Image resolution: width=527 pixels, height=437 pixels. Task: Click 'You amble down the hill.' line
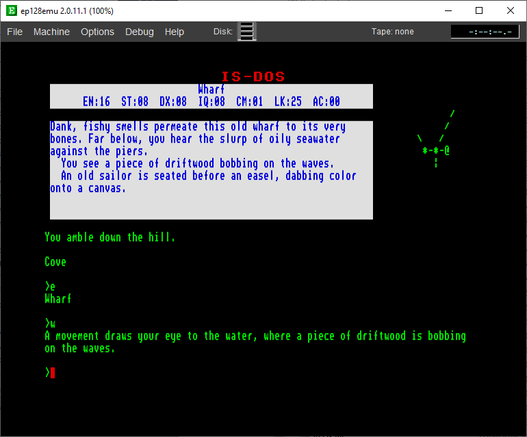tap(110, 237)
